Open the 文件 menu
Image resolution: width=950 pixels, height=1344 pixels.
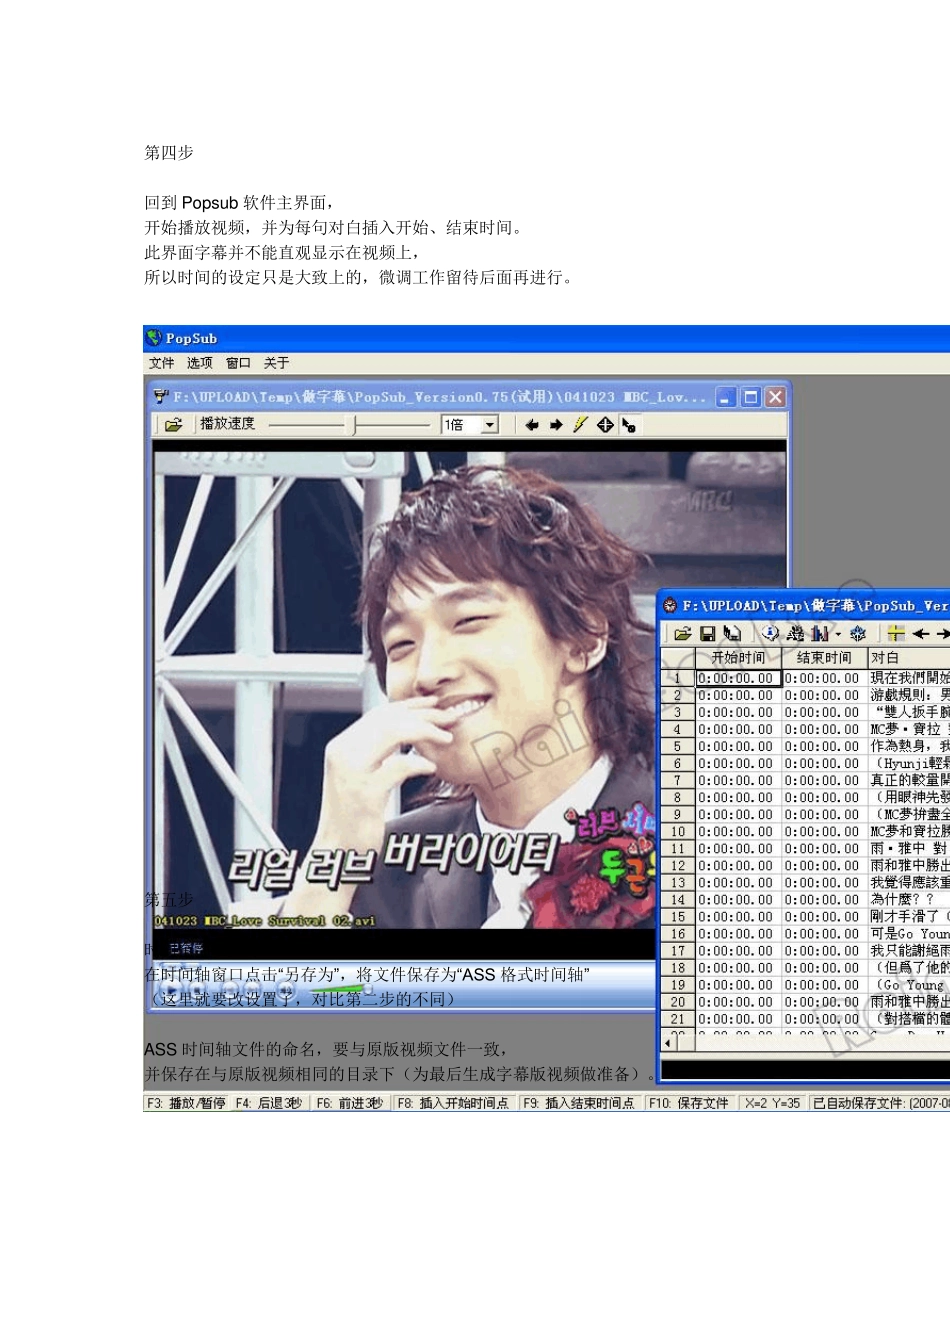pos(161,363)
